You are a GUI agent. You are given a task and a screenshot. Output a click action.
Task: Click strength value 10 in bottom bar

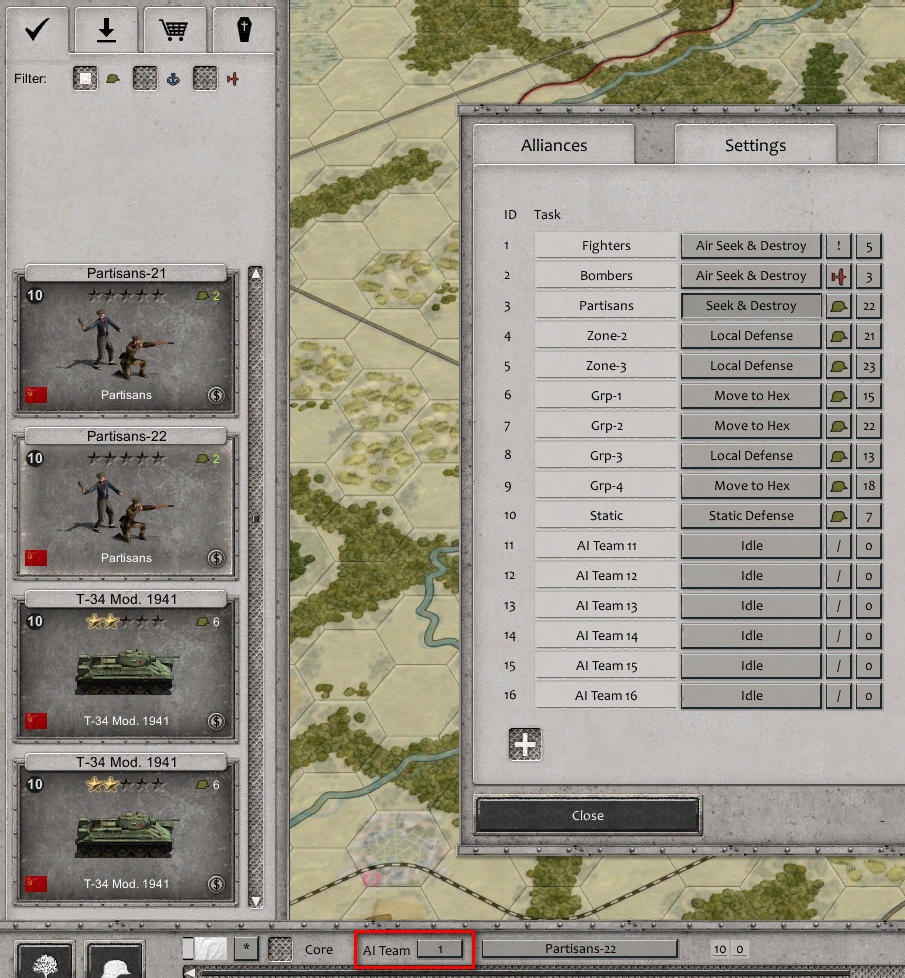click(719, 949)
